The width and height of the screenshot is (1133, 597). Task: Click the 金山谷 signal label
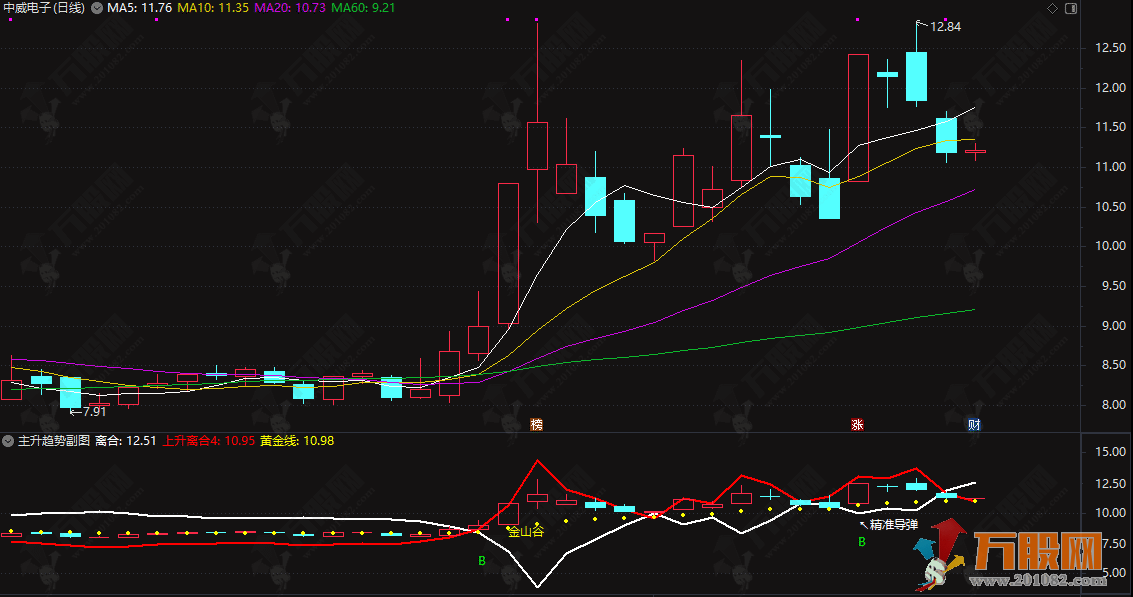[x=526, y=532]
